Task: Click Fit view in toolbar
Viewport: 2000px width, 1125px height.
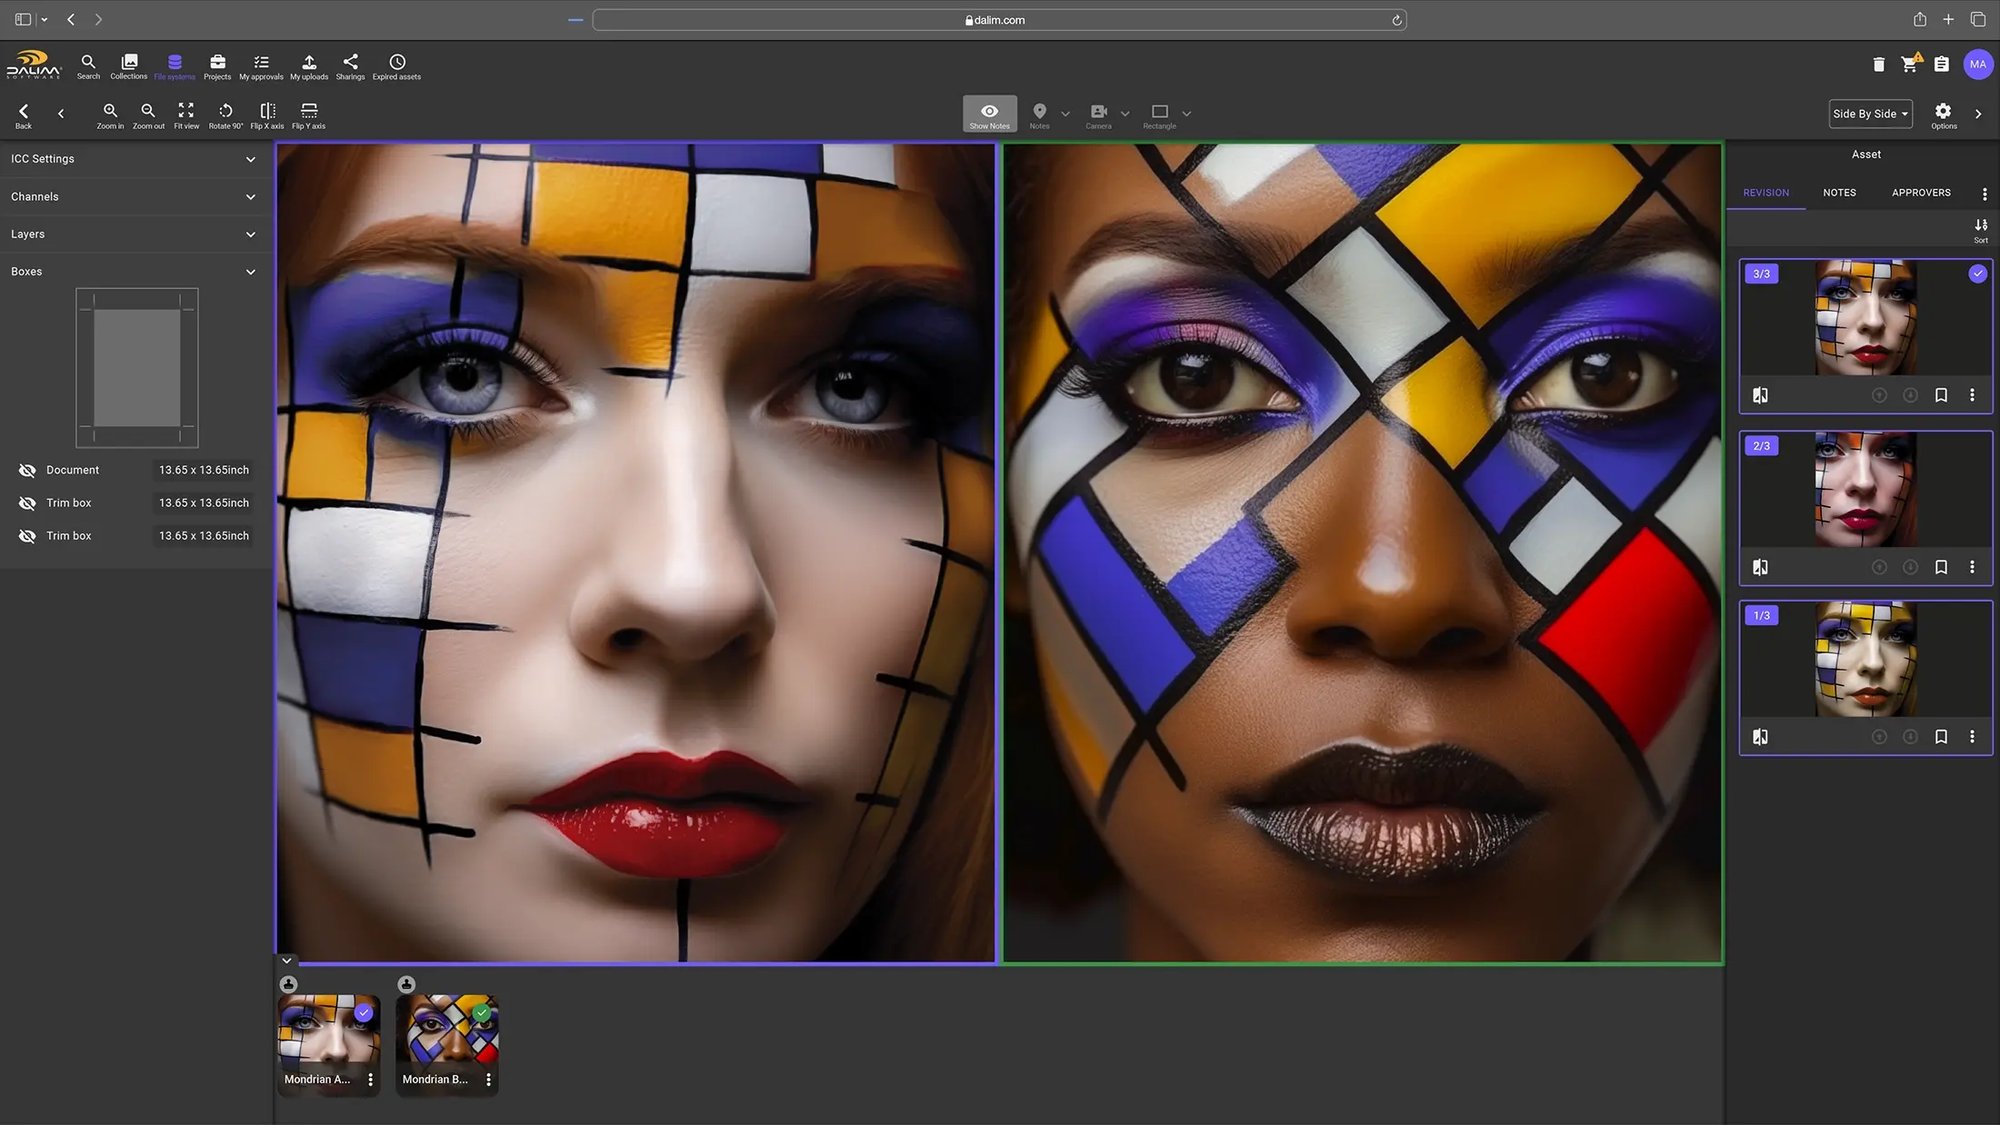Action: click(x=186, y=112)
